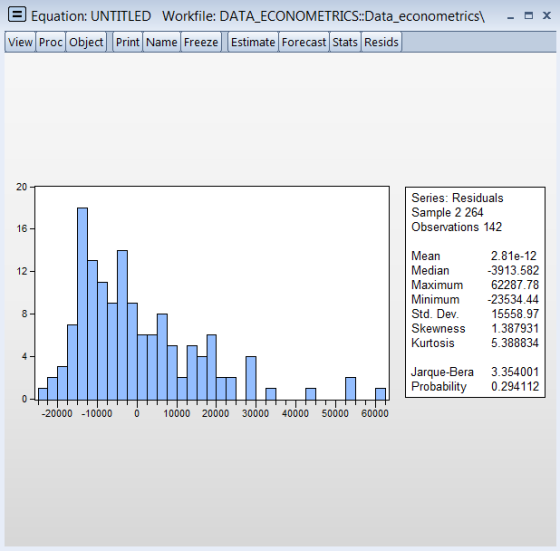Click the 'Sample 2 264' text
The image size is (560, 551).
pos(447,212)
